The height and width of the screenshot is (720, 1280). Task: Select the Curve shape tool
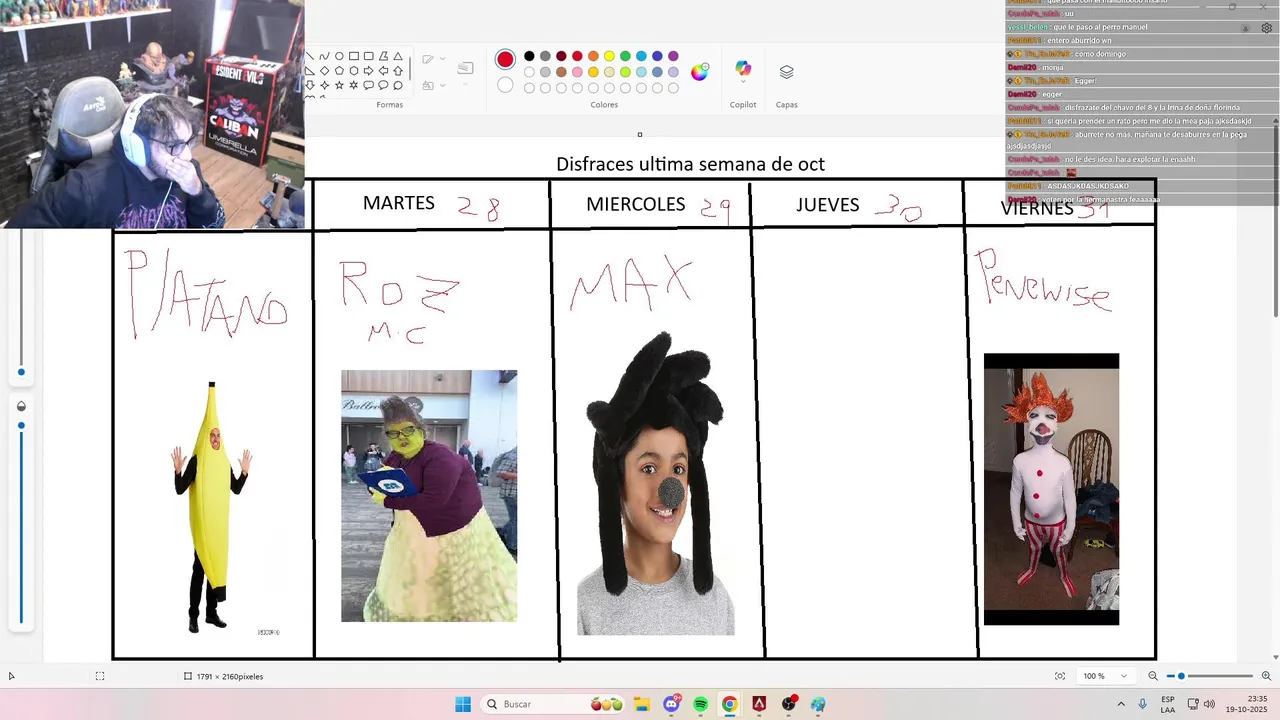(x=324, y=56)
